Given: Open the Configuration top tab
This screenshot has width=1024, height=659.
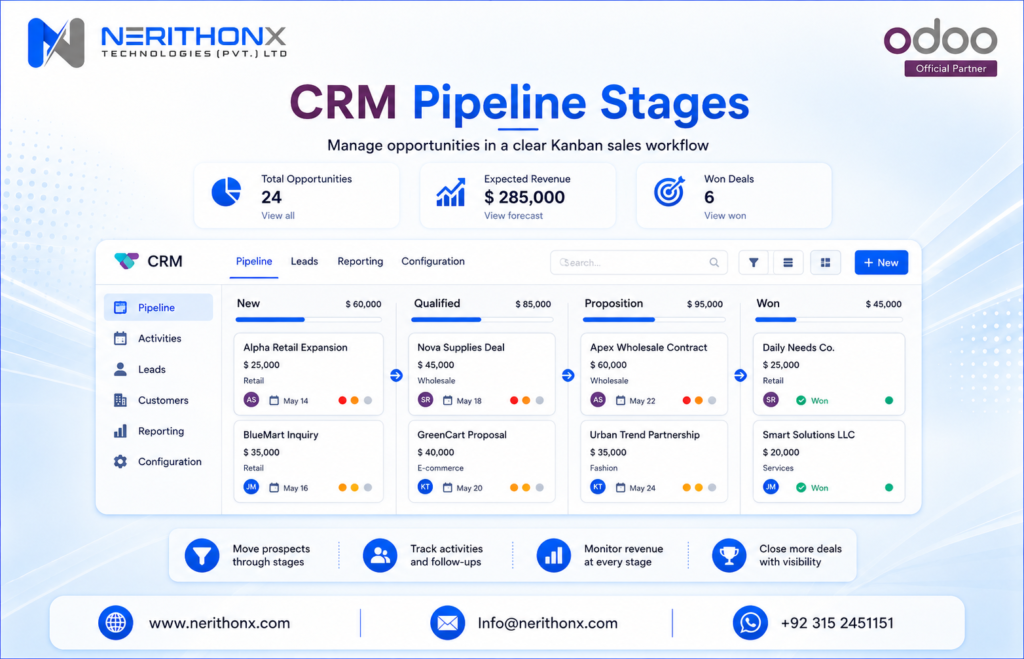Looking at the screenshot, I should 433,261.
